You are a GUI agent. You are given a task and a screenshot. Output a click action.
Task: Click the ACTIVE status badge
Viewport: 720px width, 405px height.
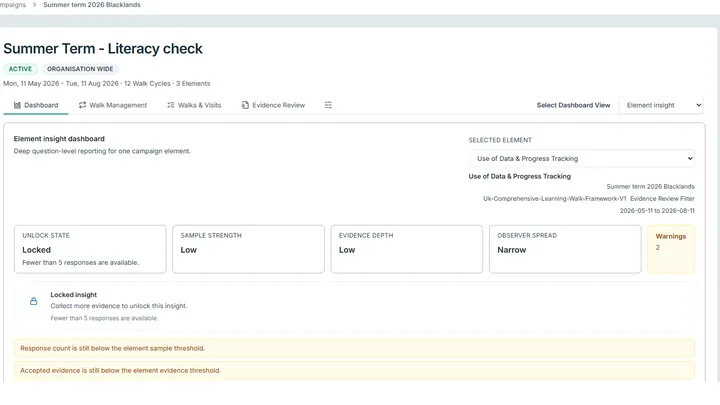(x=20, y=69)
